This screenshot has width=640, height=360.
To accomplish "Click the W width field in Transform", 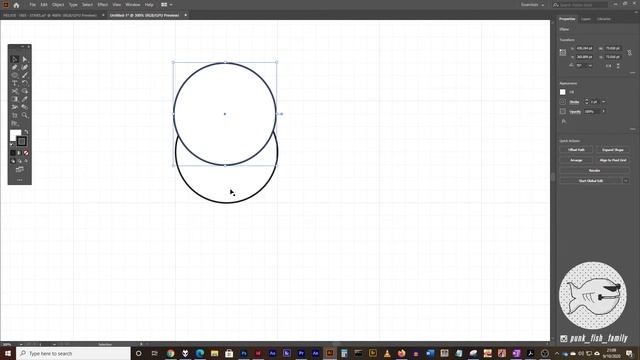I will pyautogui.click(x=613, y=49).
